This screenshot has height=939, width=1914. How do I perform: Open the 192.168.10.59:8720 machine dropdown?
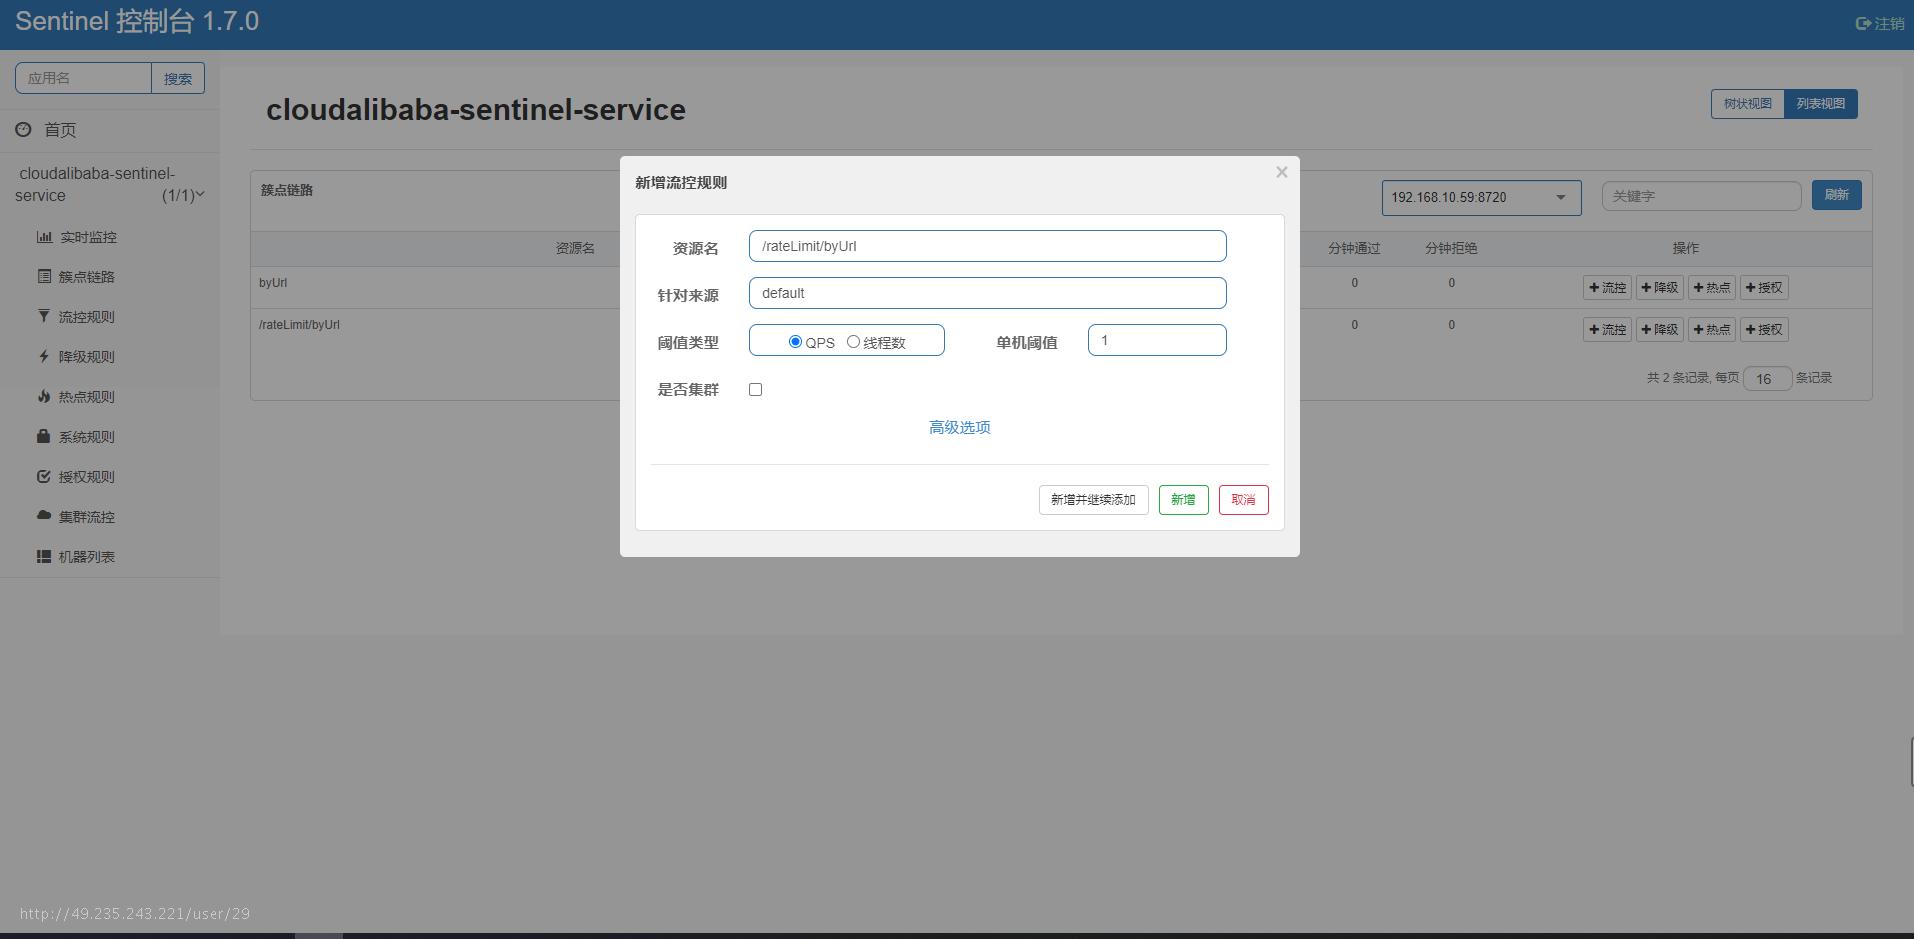tap(1481, 197)
